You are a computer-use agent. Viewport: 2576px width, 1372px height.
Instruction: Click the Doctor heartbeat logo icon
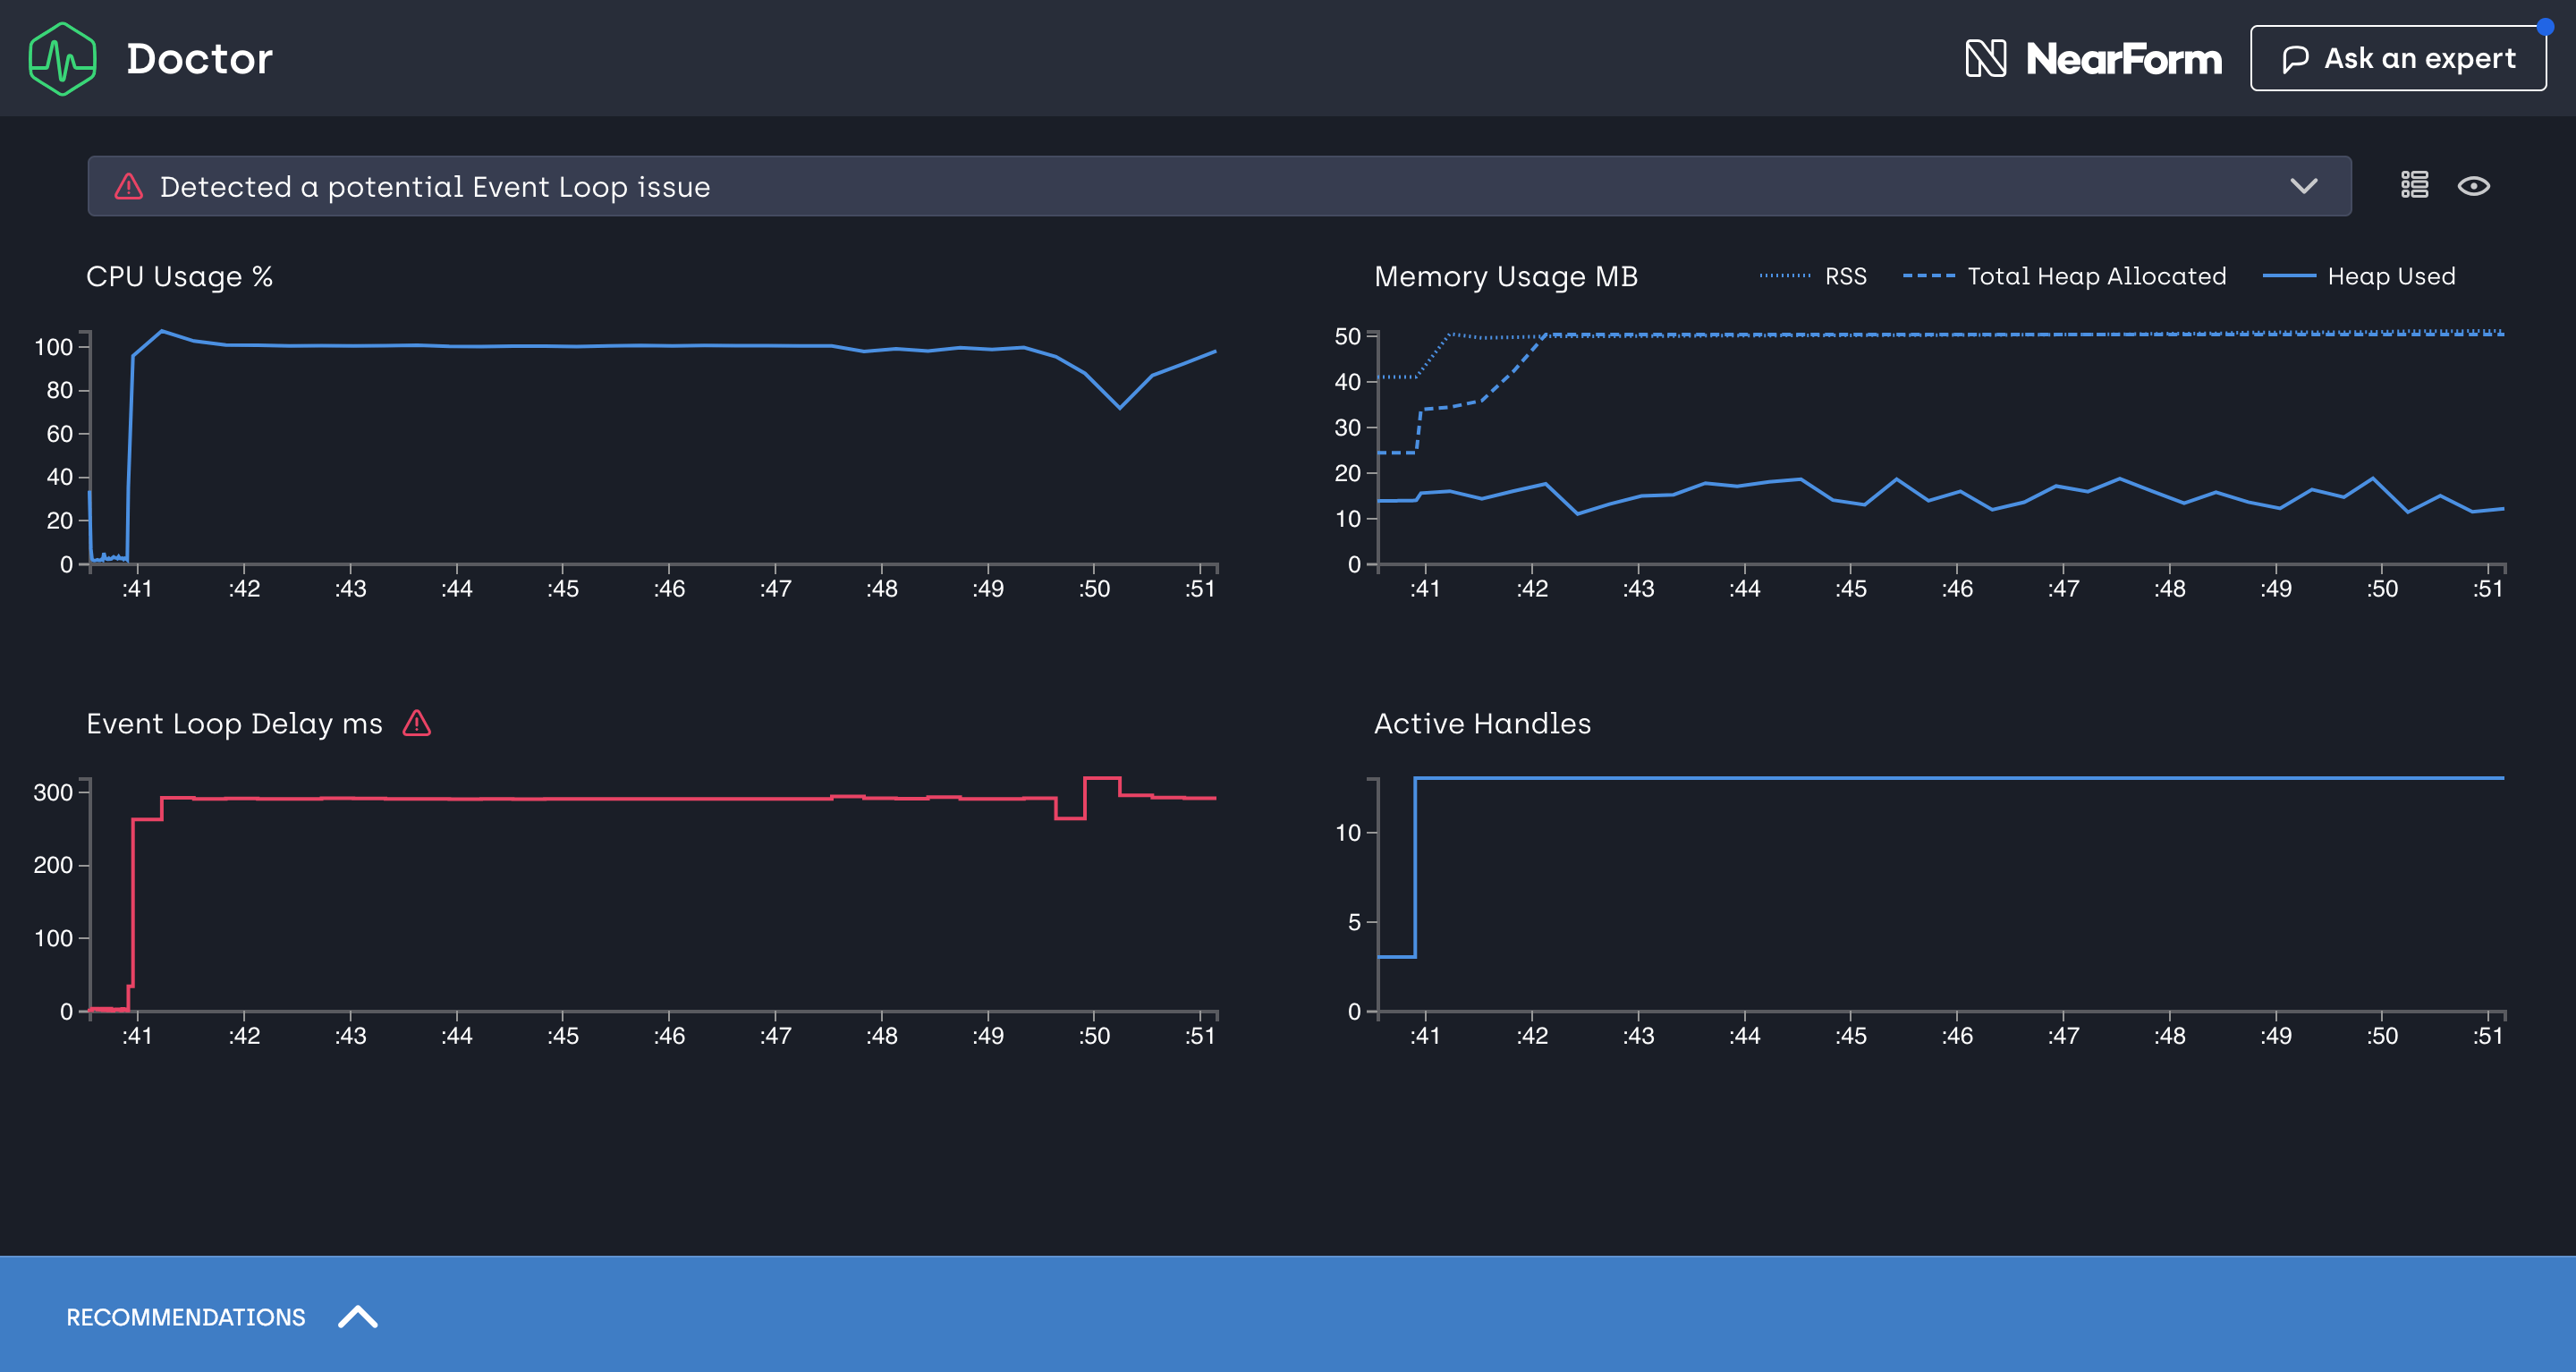(x=62, y=59)
